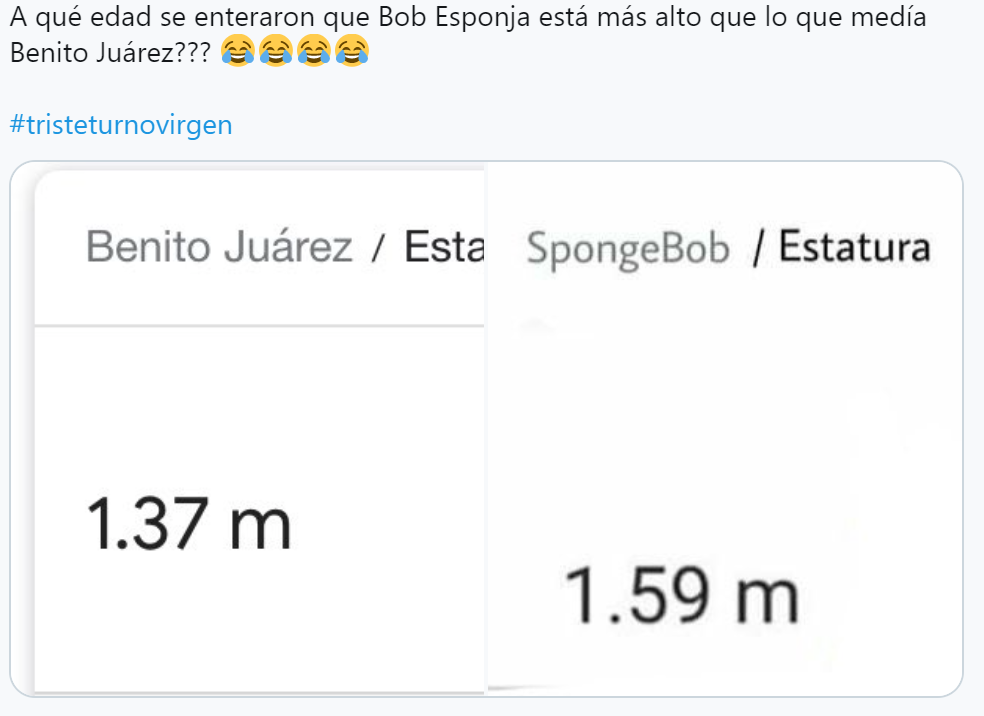This screenshot has width=984, height=716.
Task: Click the gray "SpongeBob" label in image
Action: click(x=627, y=249)
